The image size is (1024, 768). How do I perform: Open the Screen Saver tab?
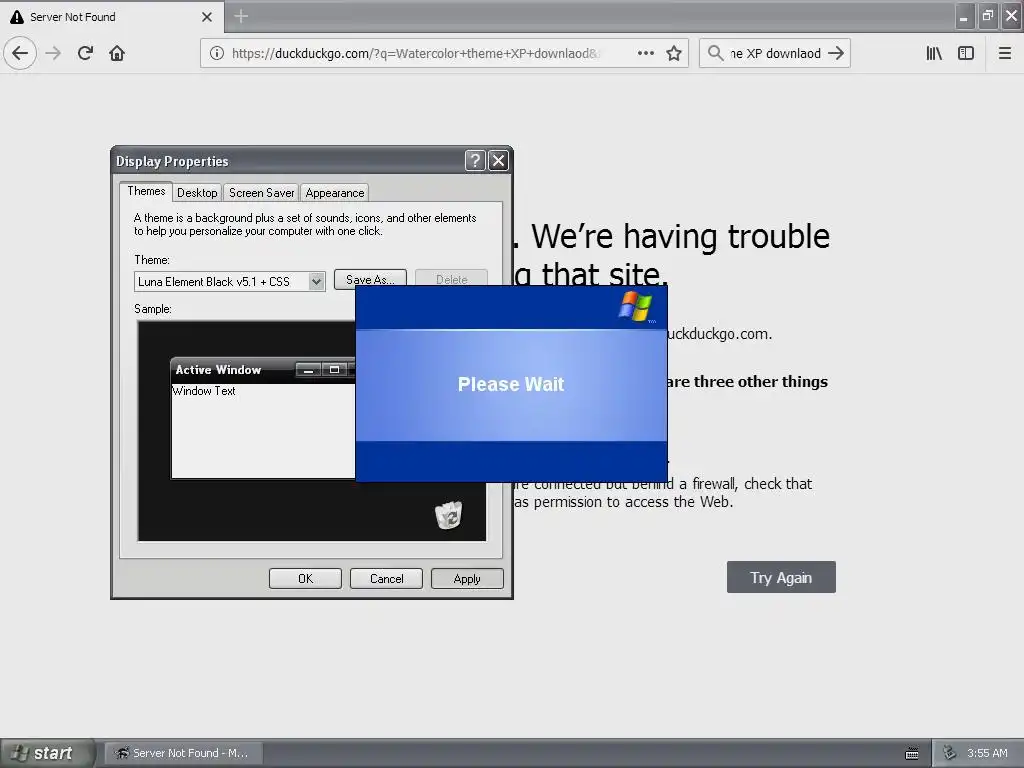(x=261, y=193)
